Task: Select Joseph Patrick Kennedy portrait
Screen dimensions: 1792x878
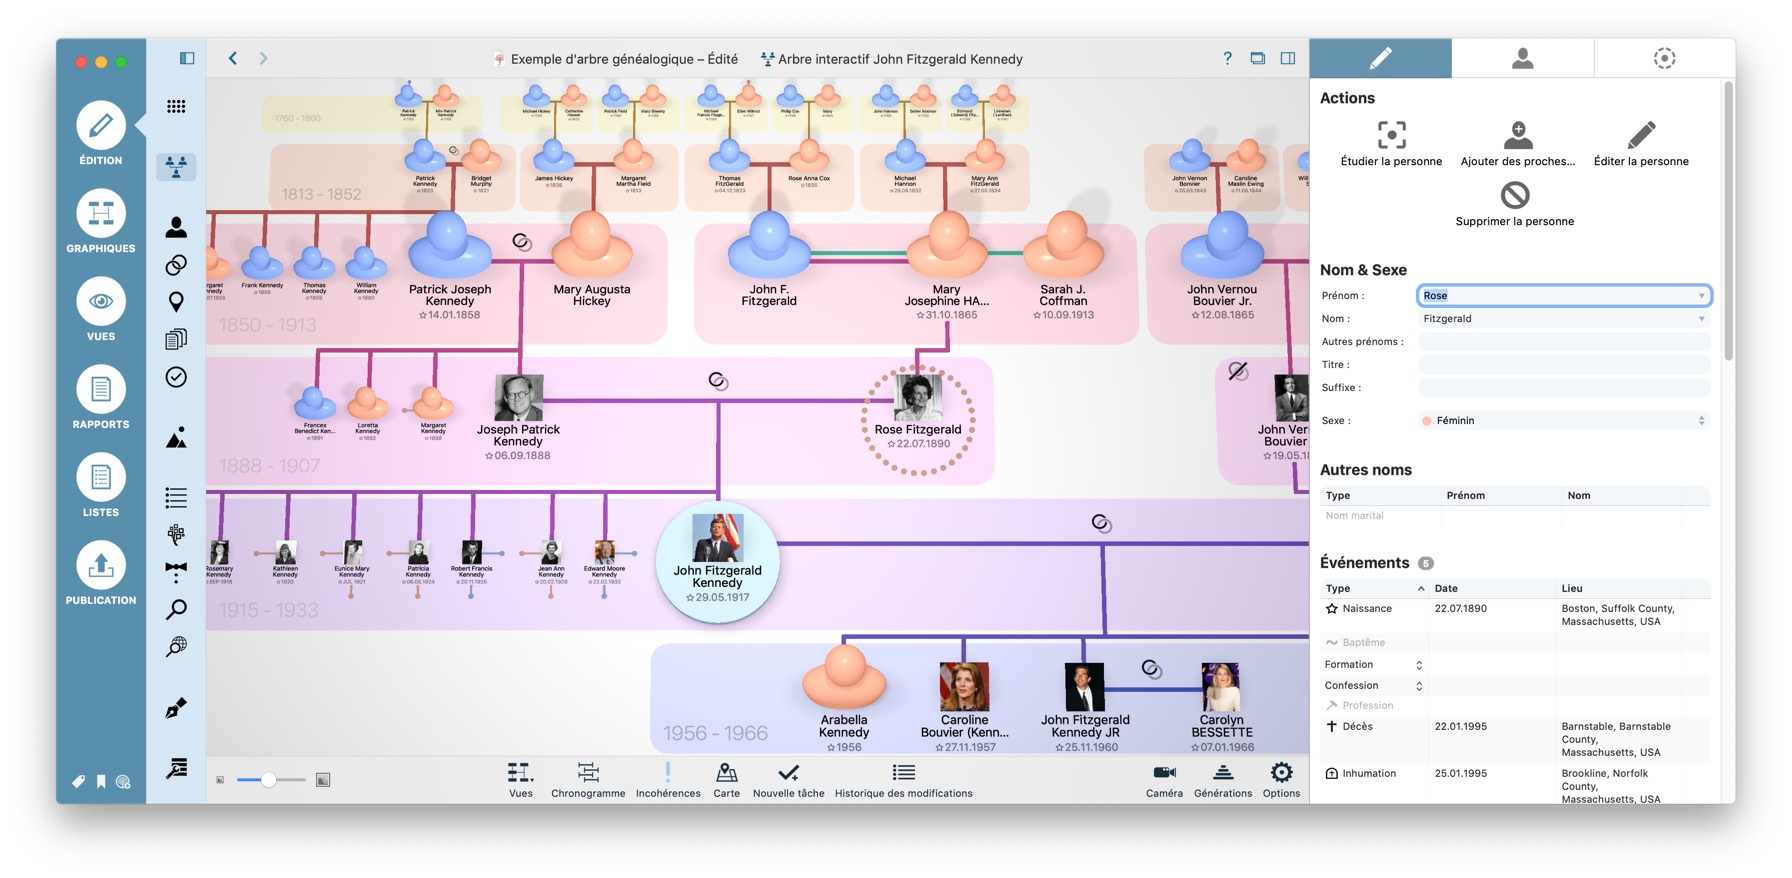Action: point(519,398)
